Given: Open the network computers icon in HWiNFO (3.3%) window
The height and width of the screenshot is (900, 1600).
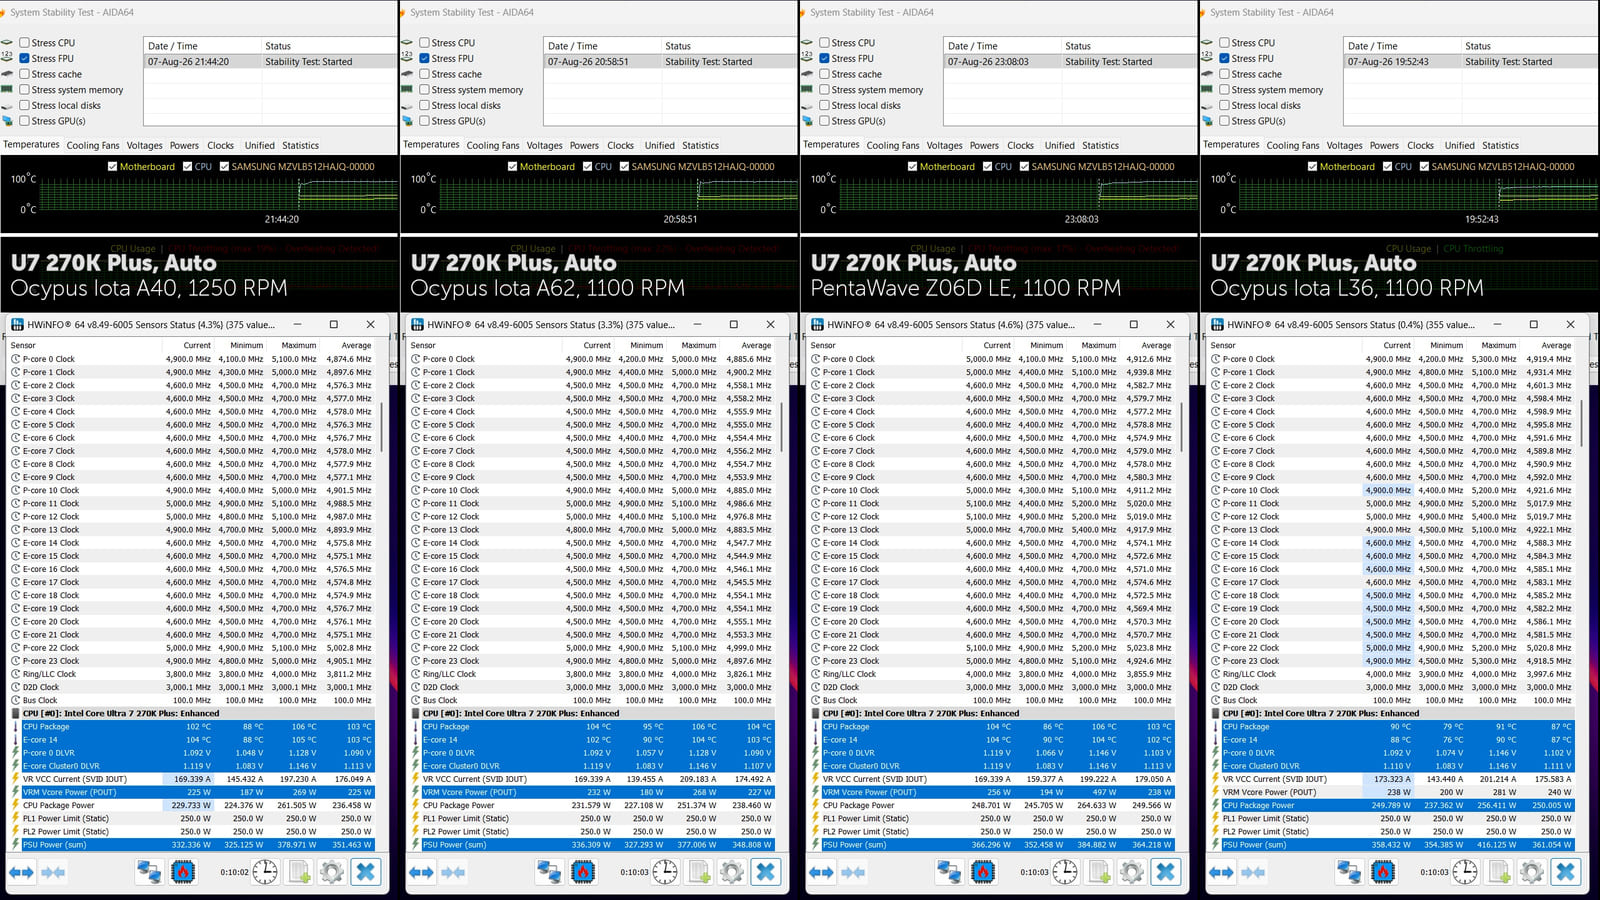Looking at the screenshot, I should click(549, 872).
